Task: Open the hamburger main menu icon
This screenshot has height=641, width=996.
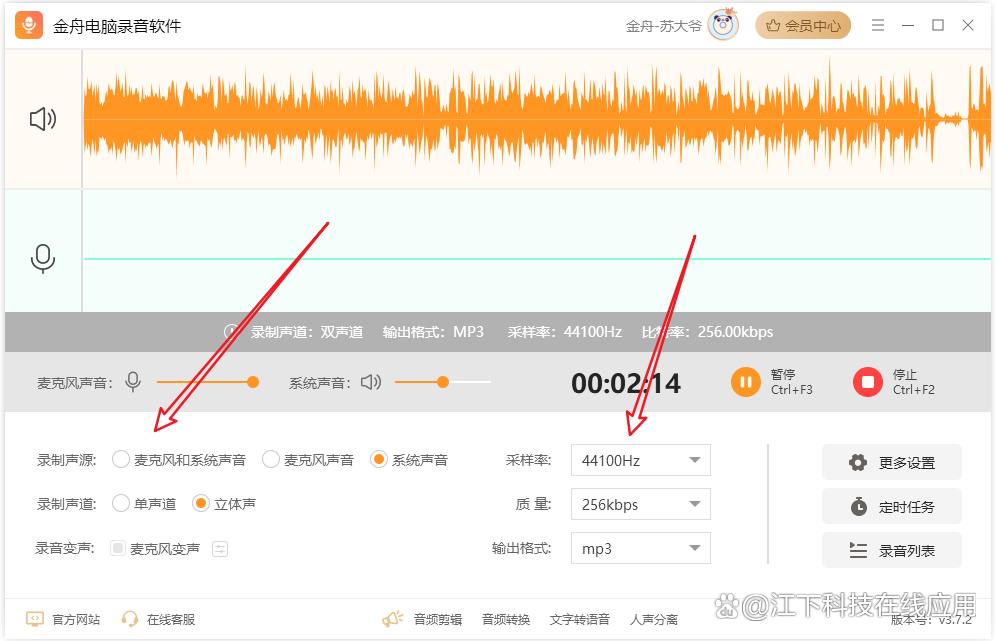Action: coord(877,26)
